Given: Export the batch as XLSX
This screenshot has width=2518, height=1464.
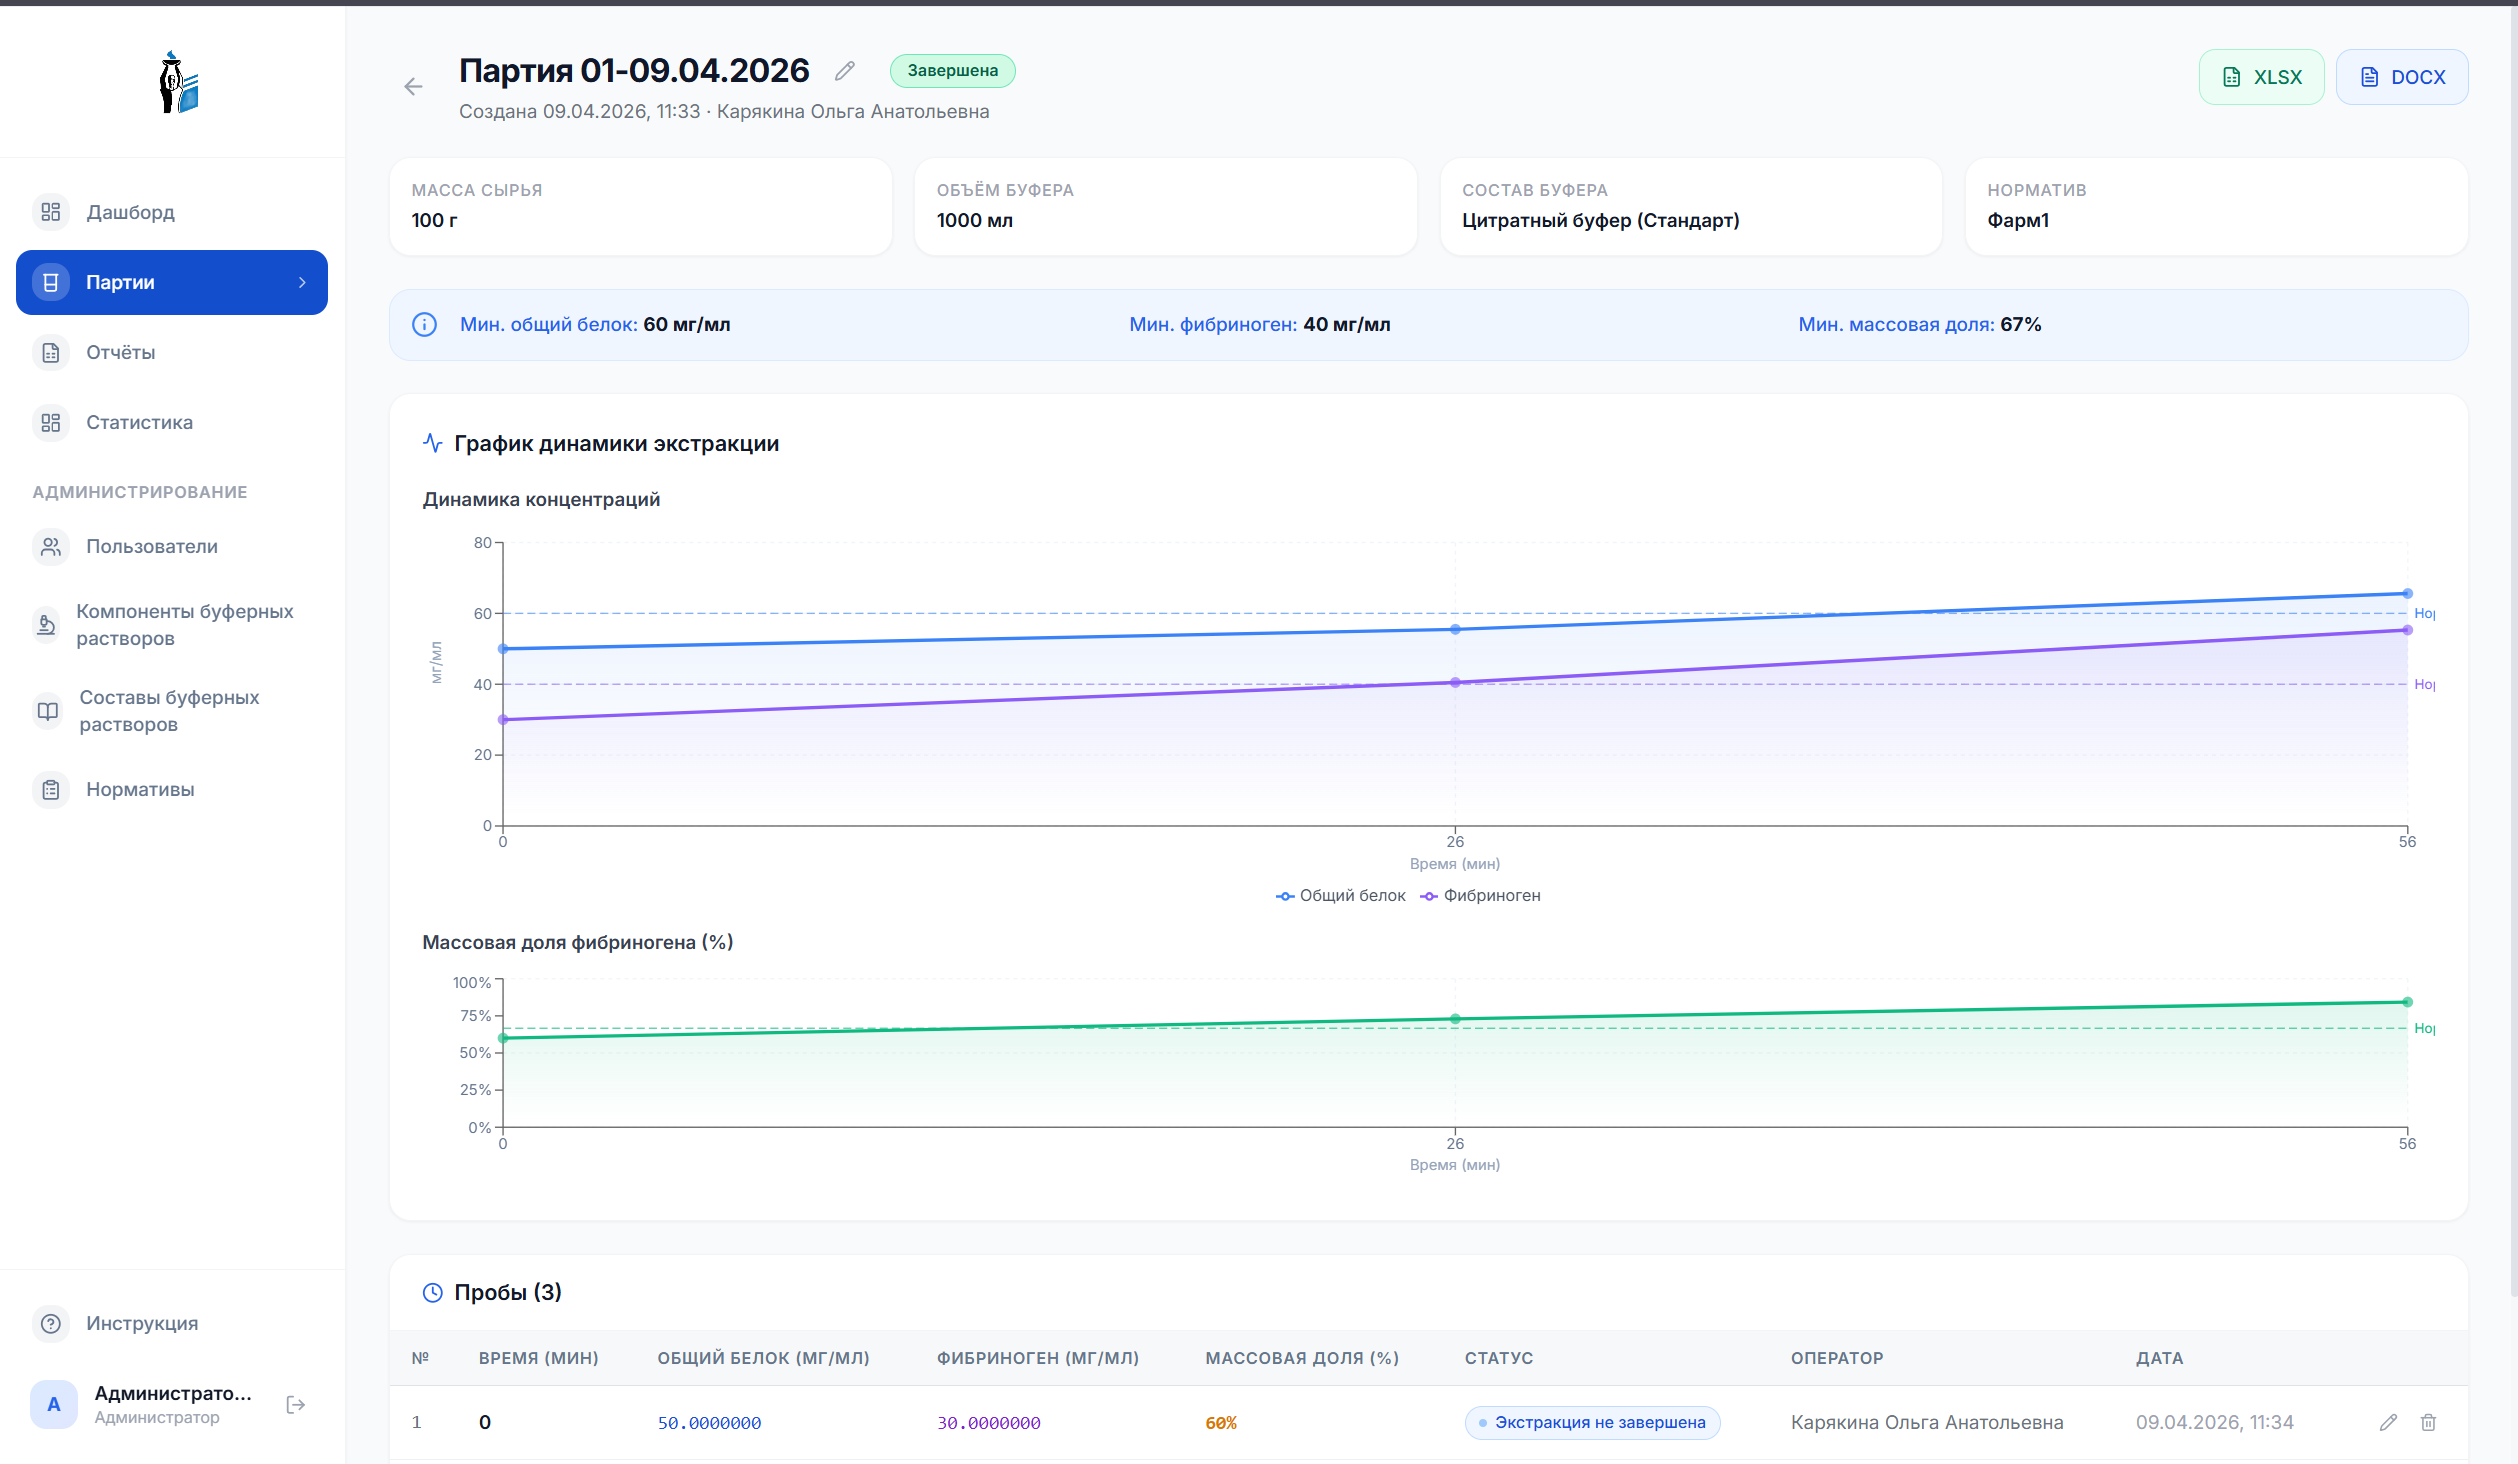Looking at the screenshot, I should 2262,76.
